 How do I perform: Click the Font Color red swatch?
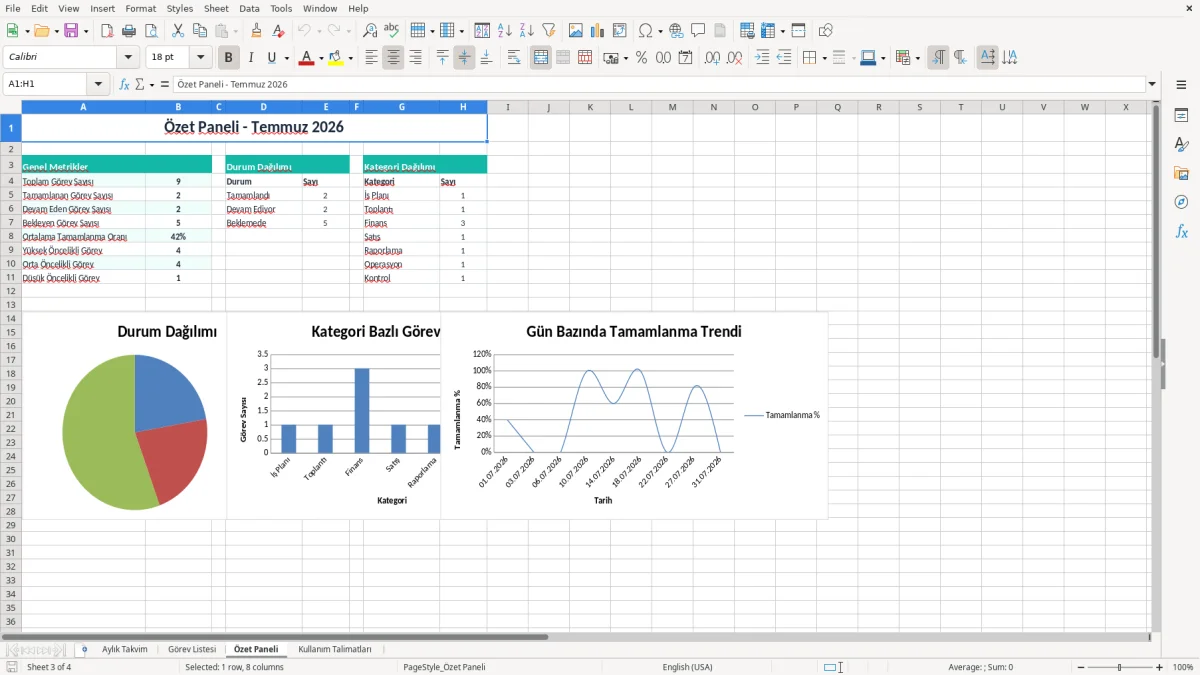point(307,58)
